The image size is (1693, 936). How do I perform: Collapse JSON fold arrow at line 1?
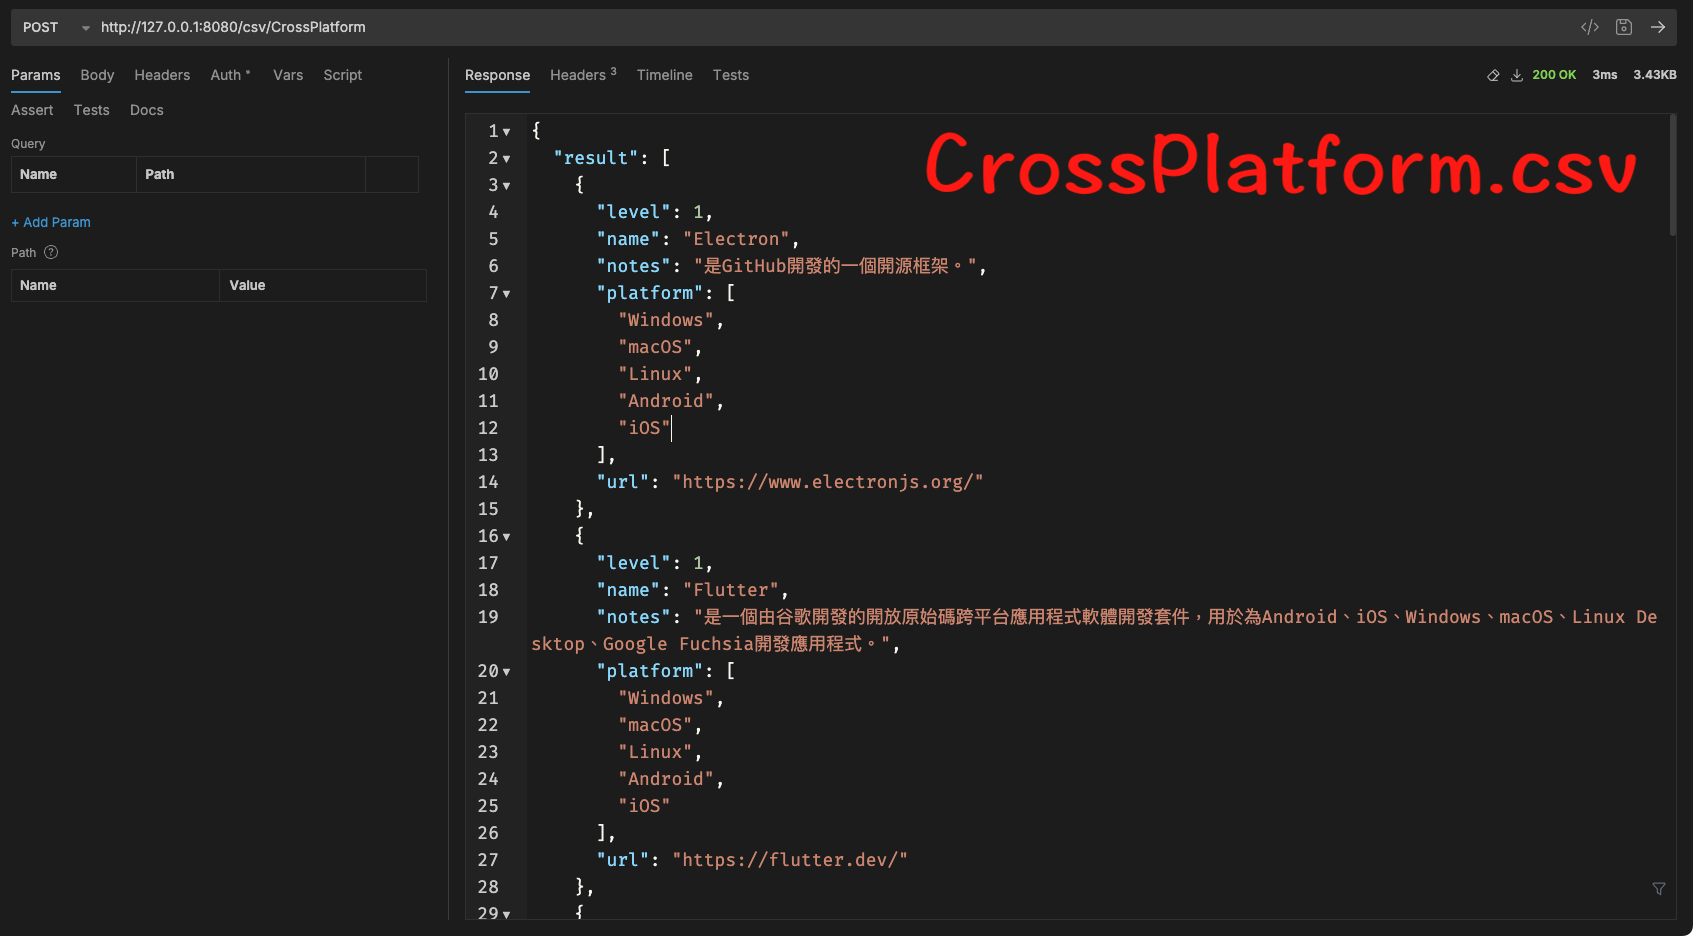[507, 132]
